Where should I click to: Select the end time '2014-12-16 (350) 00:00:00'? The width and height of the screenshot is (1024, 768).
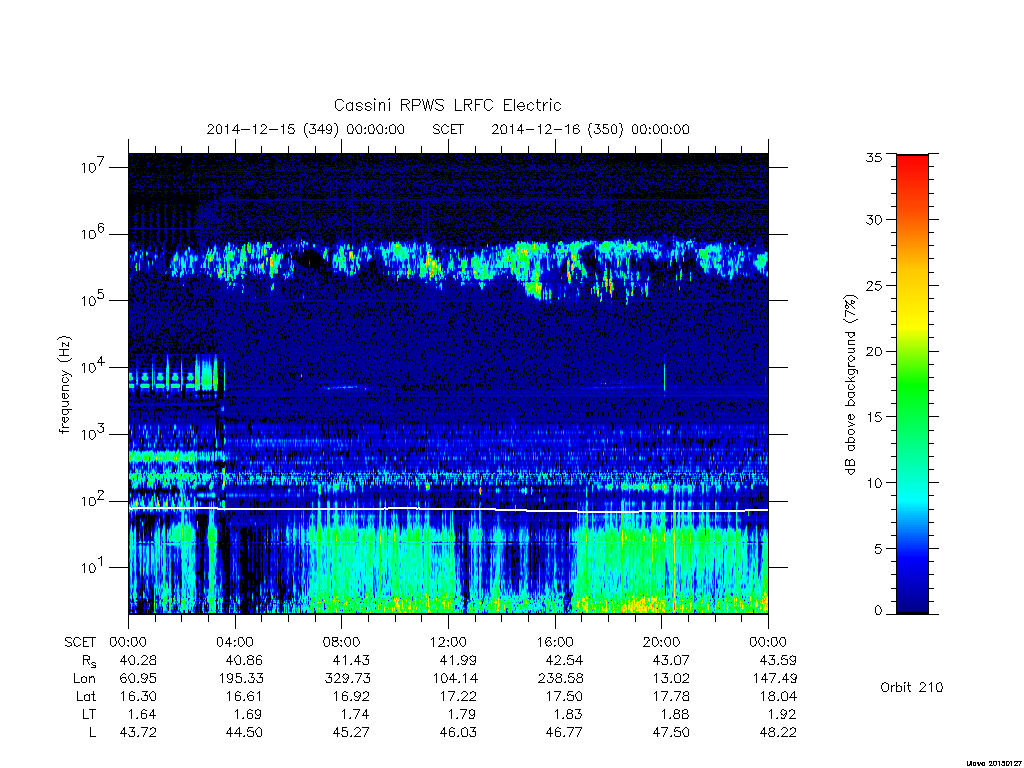[590, 129]
